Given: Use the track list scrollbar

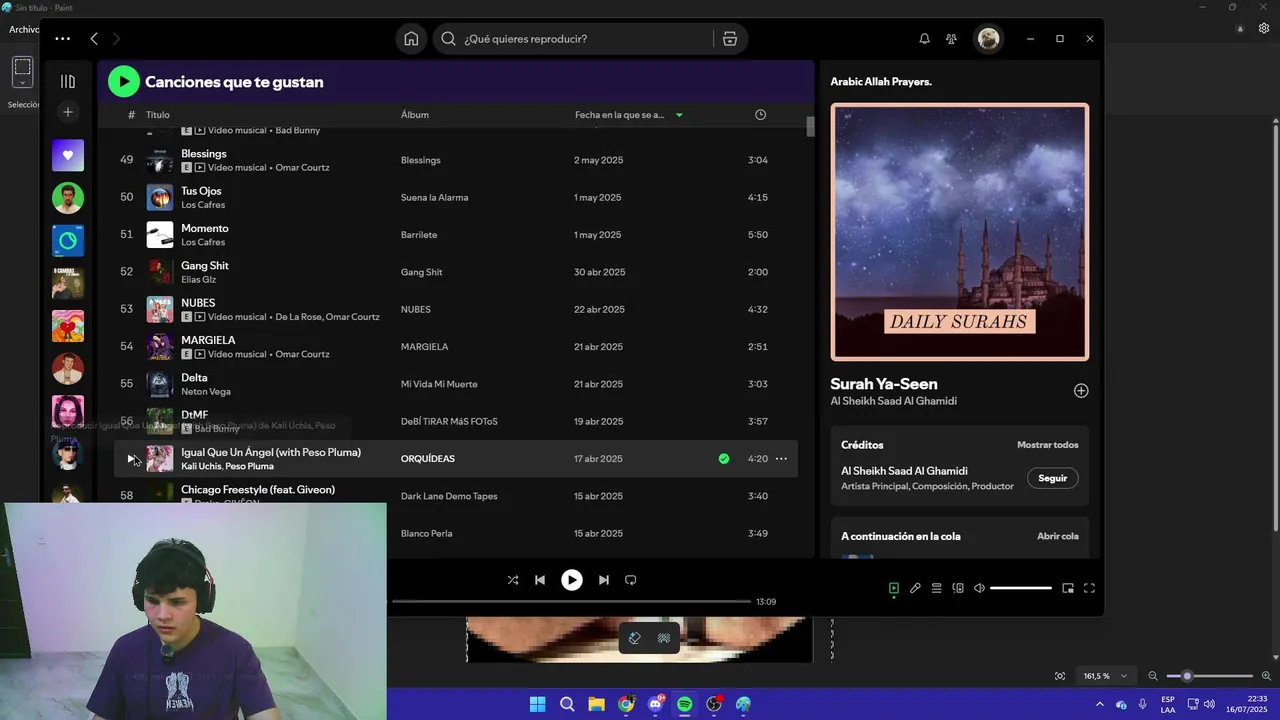Looking at the screenshot, I should click(810, 126).
